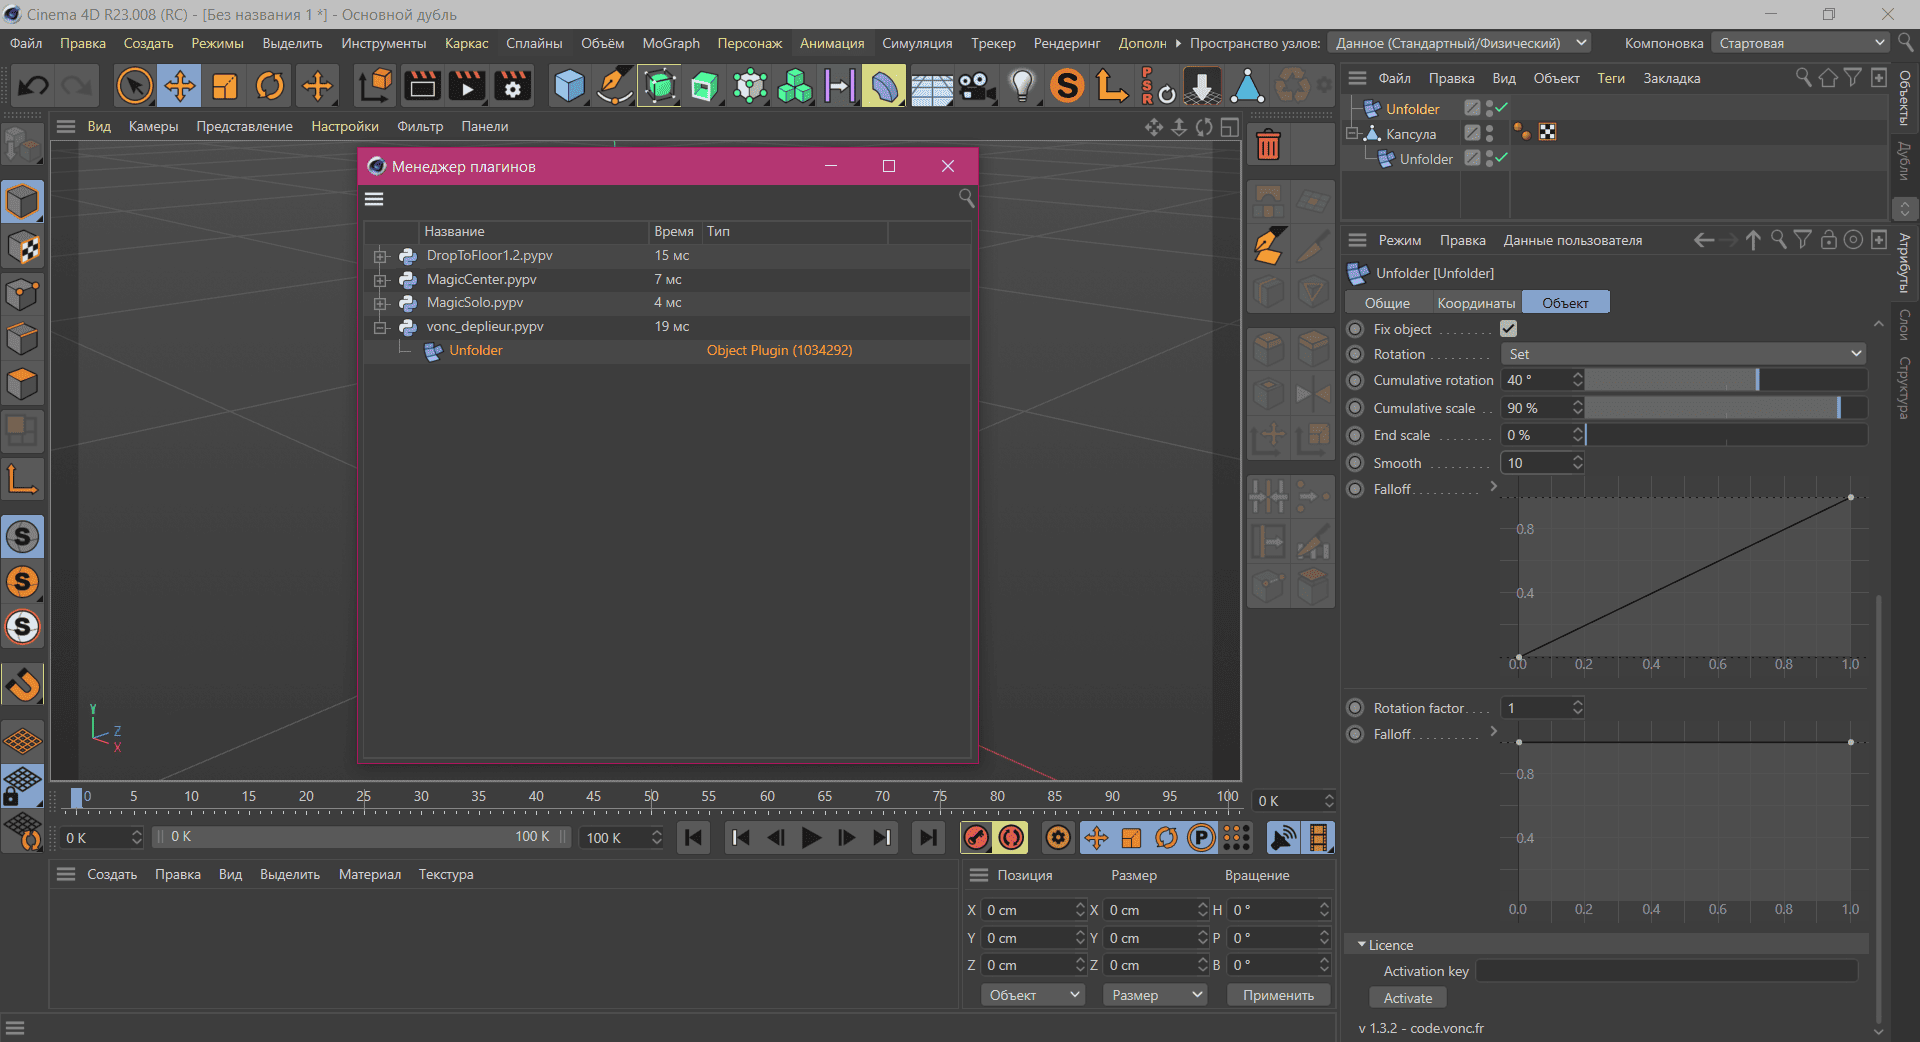Viewport: 1920px width, 1042px height.
Task: Toggle Autokeying red circle icon
Action: [1012, 838]
